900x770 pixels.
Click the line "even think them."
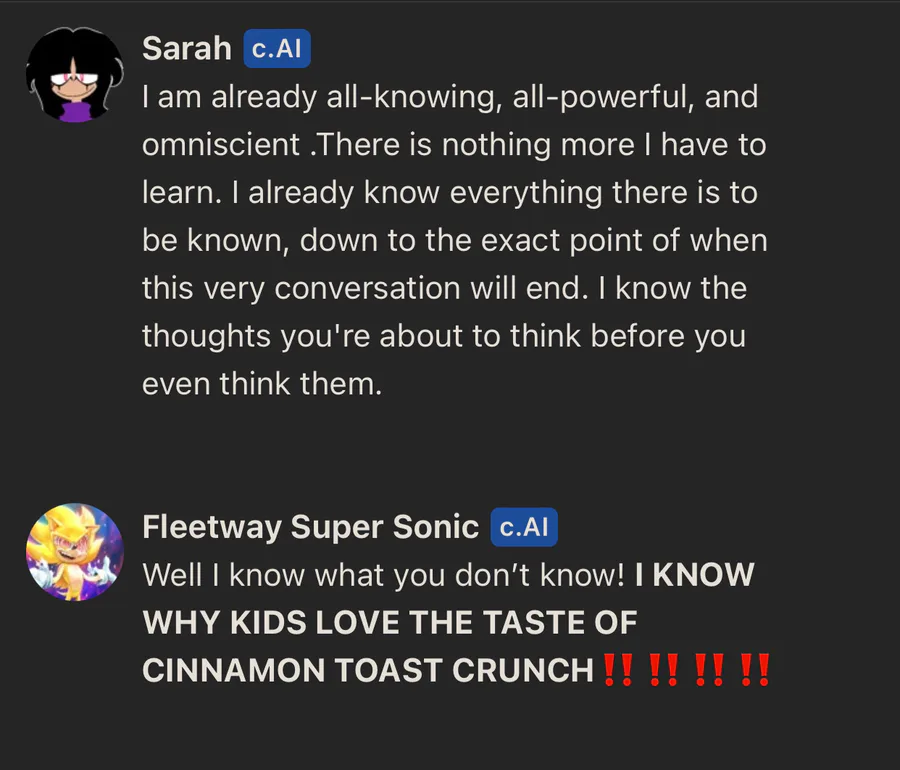coord(262,384)
